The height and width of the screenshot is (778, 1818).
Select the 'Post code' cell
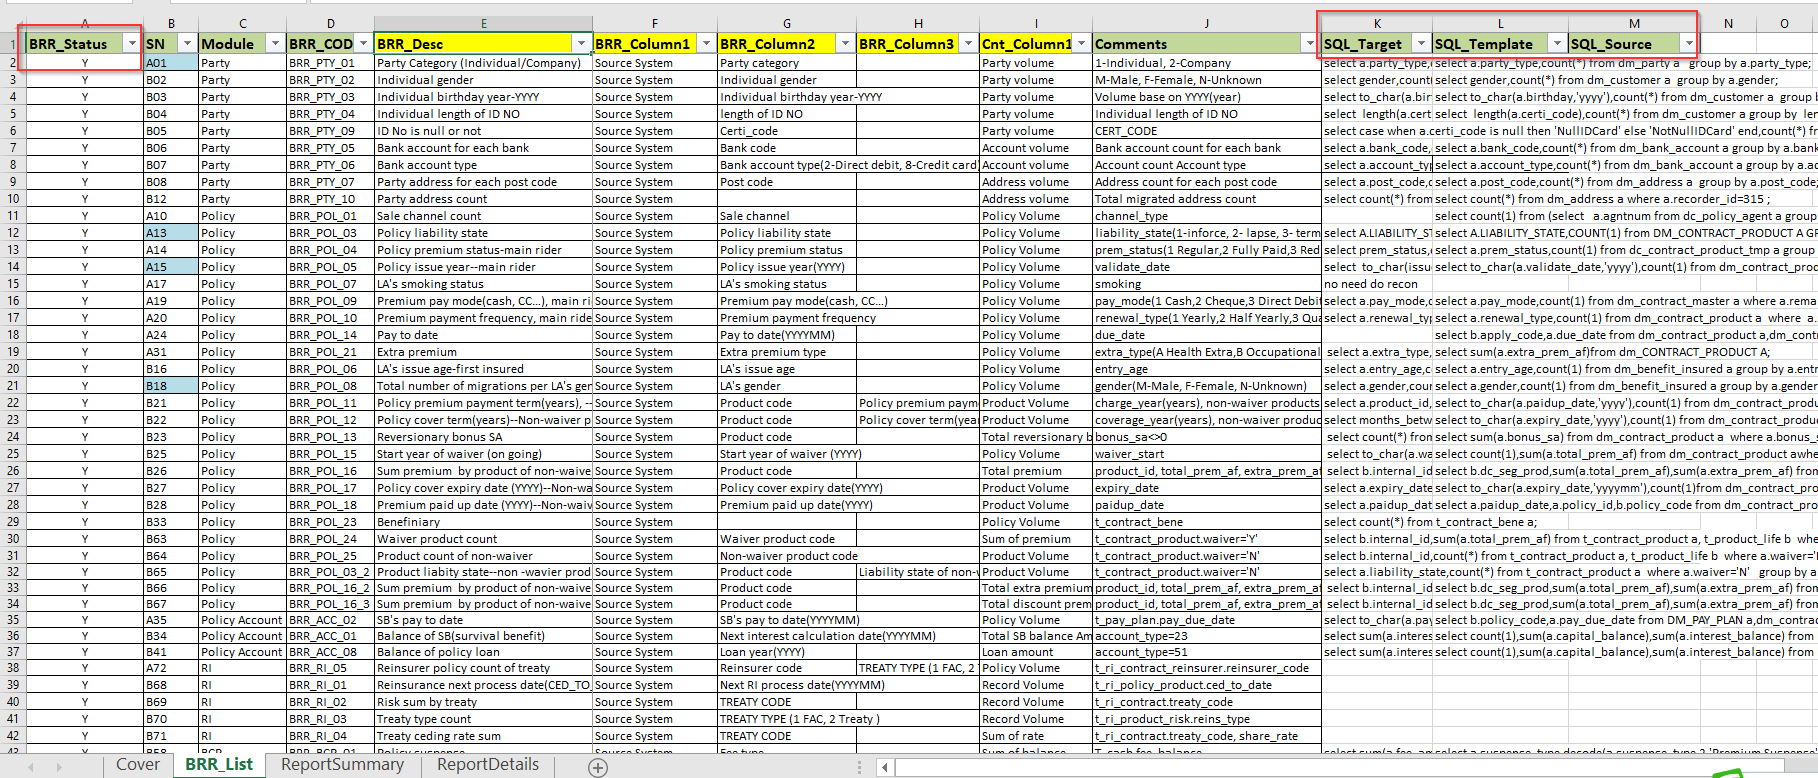(x=787, y=182)
